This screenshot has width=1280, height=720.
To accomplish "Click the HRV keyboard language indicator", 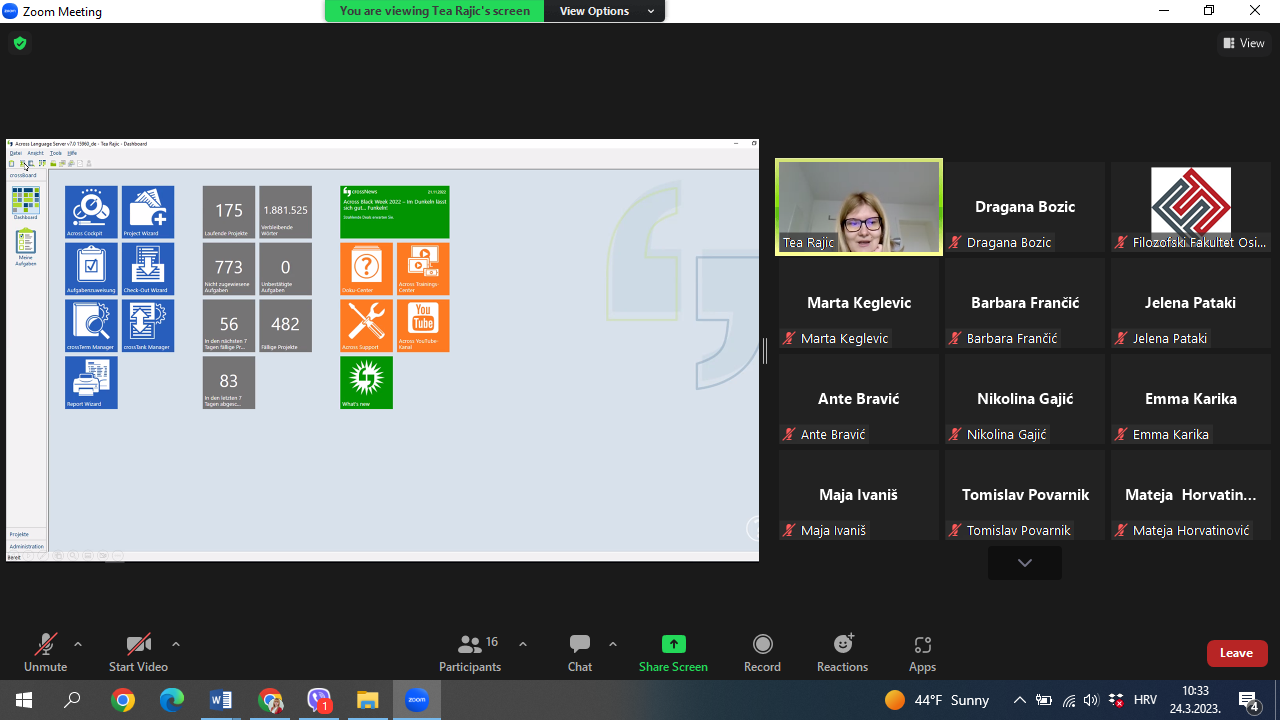I will (x=1145, y=700).
